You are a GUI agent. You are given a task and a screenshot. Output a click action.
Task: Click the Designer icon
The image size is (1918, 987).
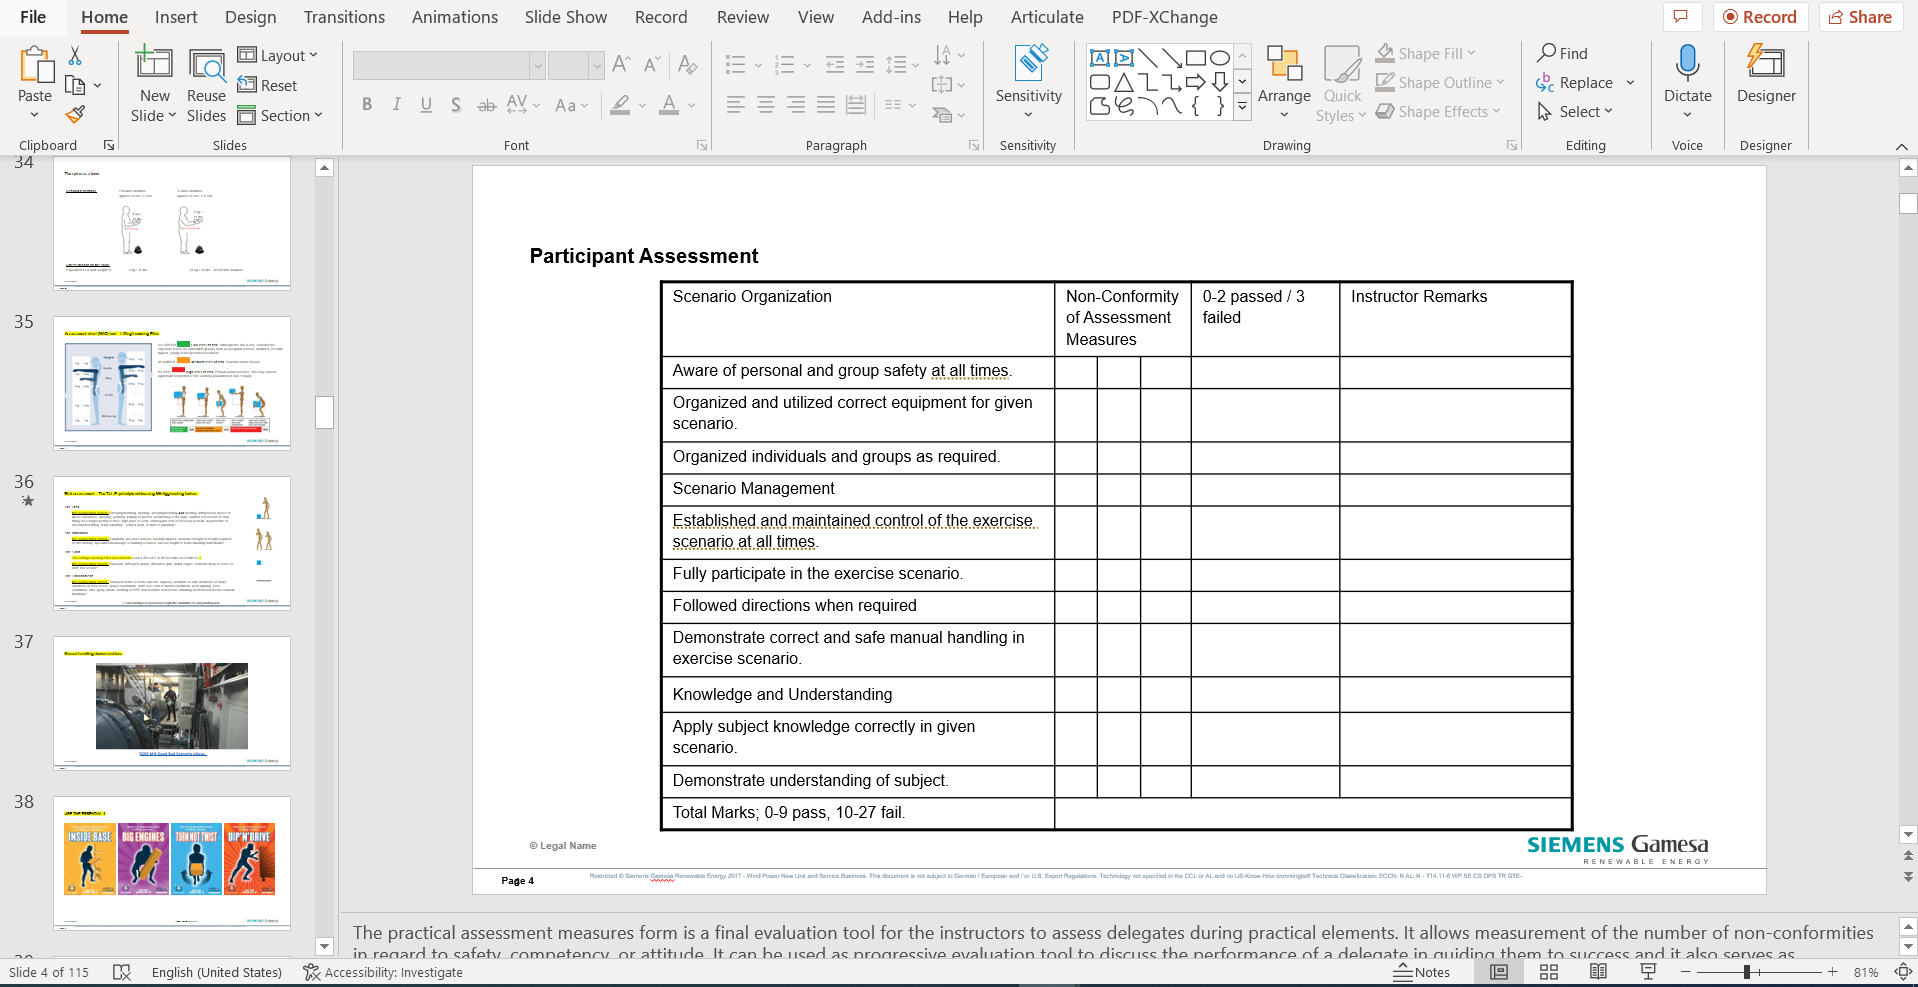coord(1766,63)
